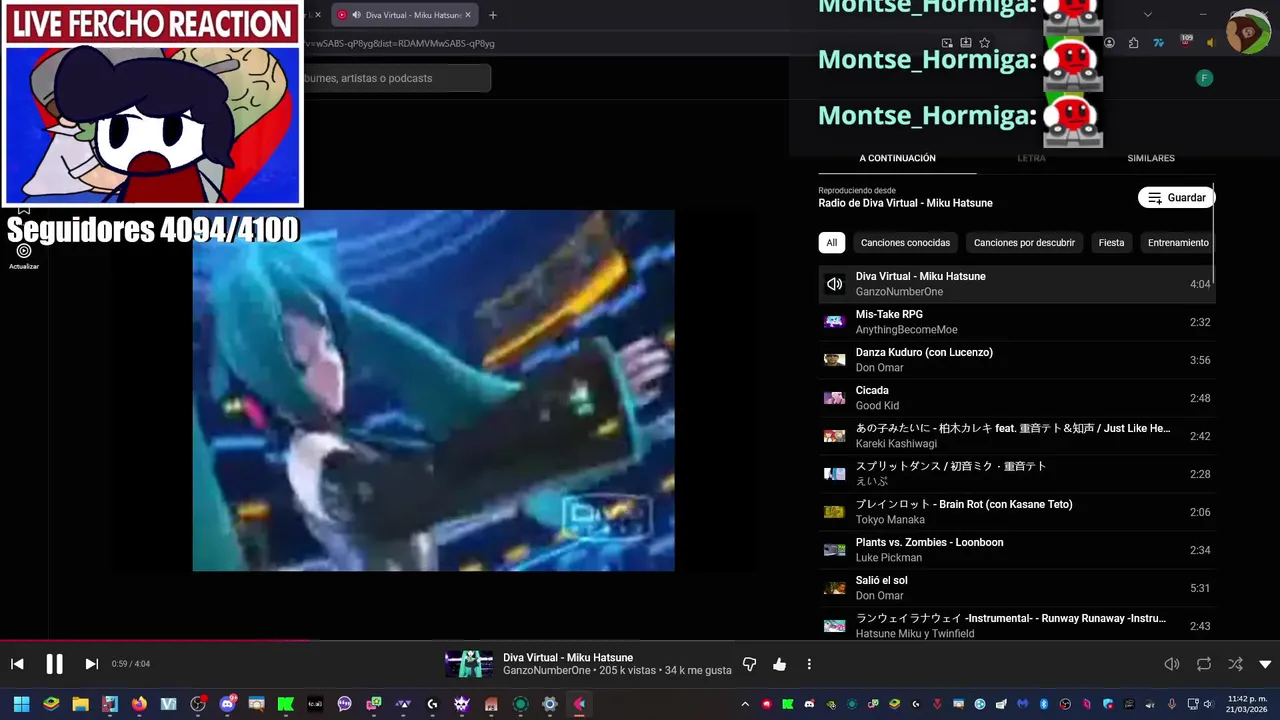Expand the browser tab list chevron
Image resolution: width=1280 pixels, height=720 pixels.
coord(1147,15)
